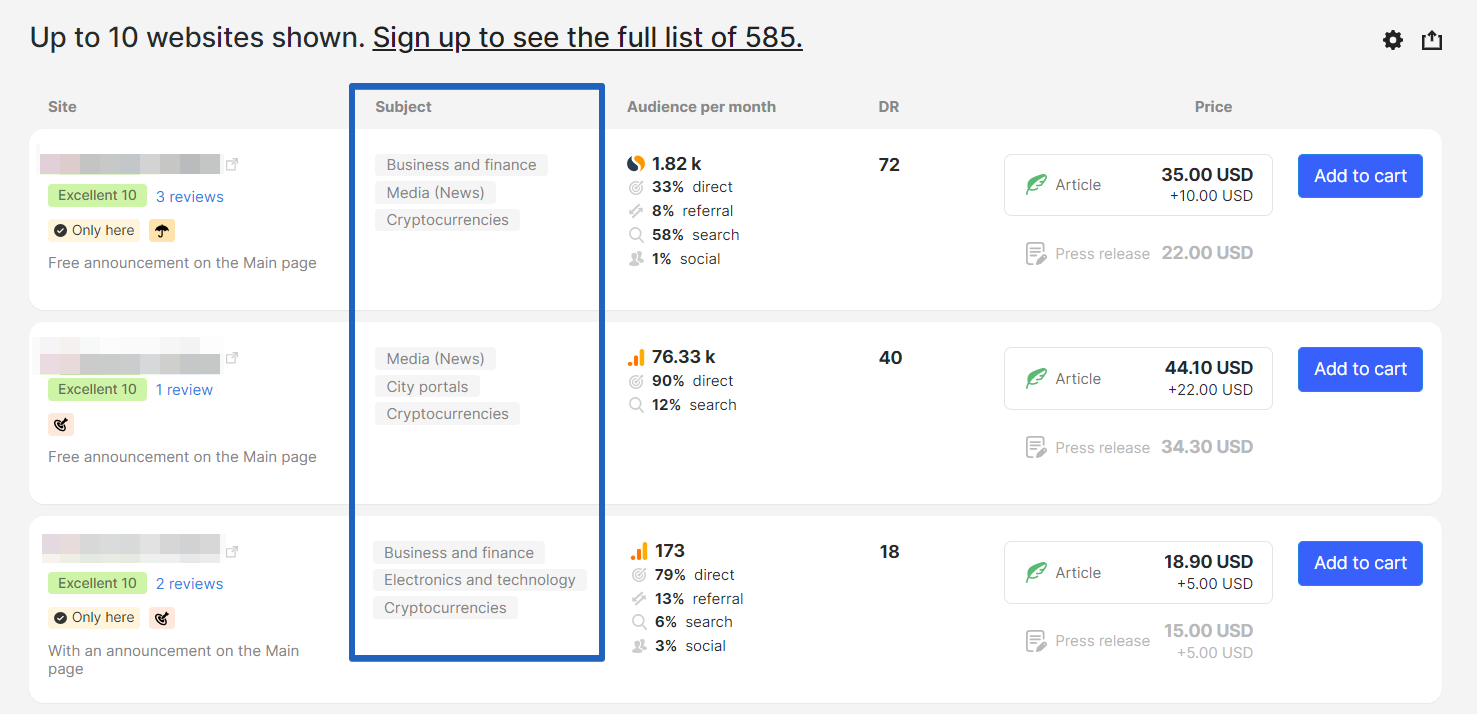The width and height of the screenshot is (1477, 714).
Task: Open external link icon for the DR 72 site
Action: (232, 164)
